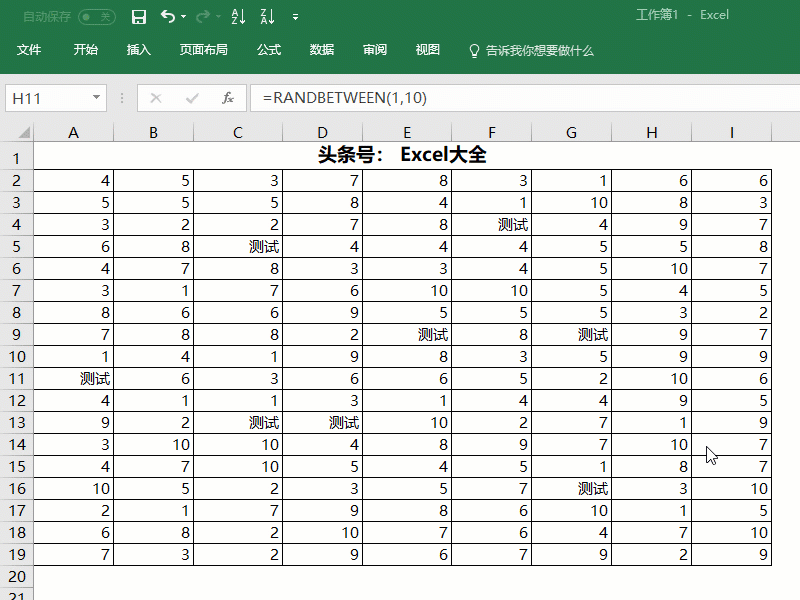Click the Redo arrow icon
800x600 pixels.
[x=203, y=16]
